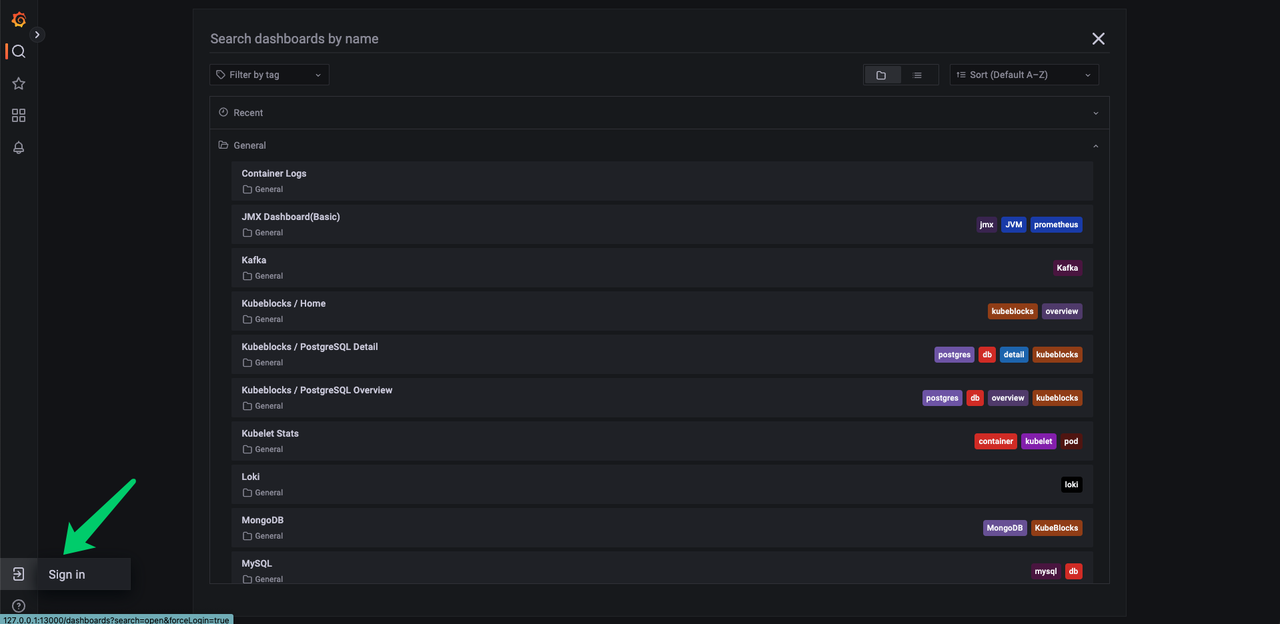Image resolution: width=1280 pixels, height=624 pixels.
Task: Open the Kafka dashboard
Action: tap(662, 268)
